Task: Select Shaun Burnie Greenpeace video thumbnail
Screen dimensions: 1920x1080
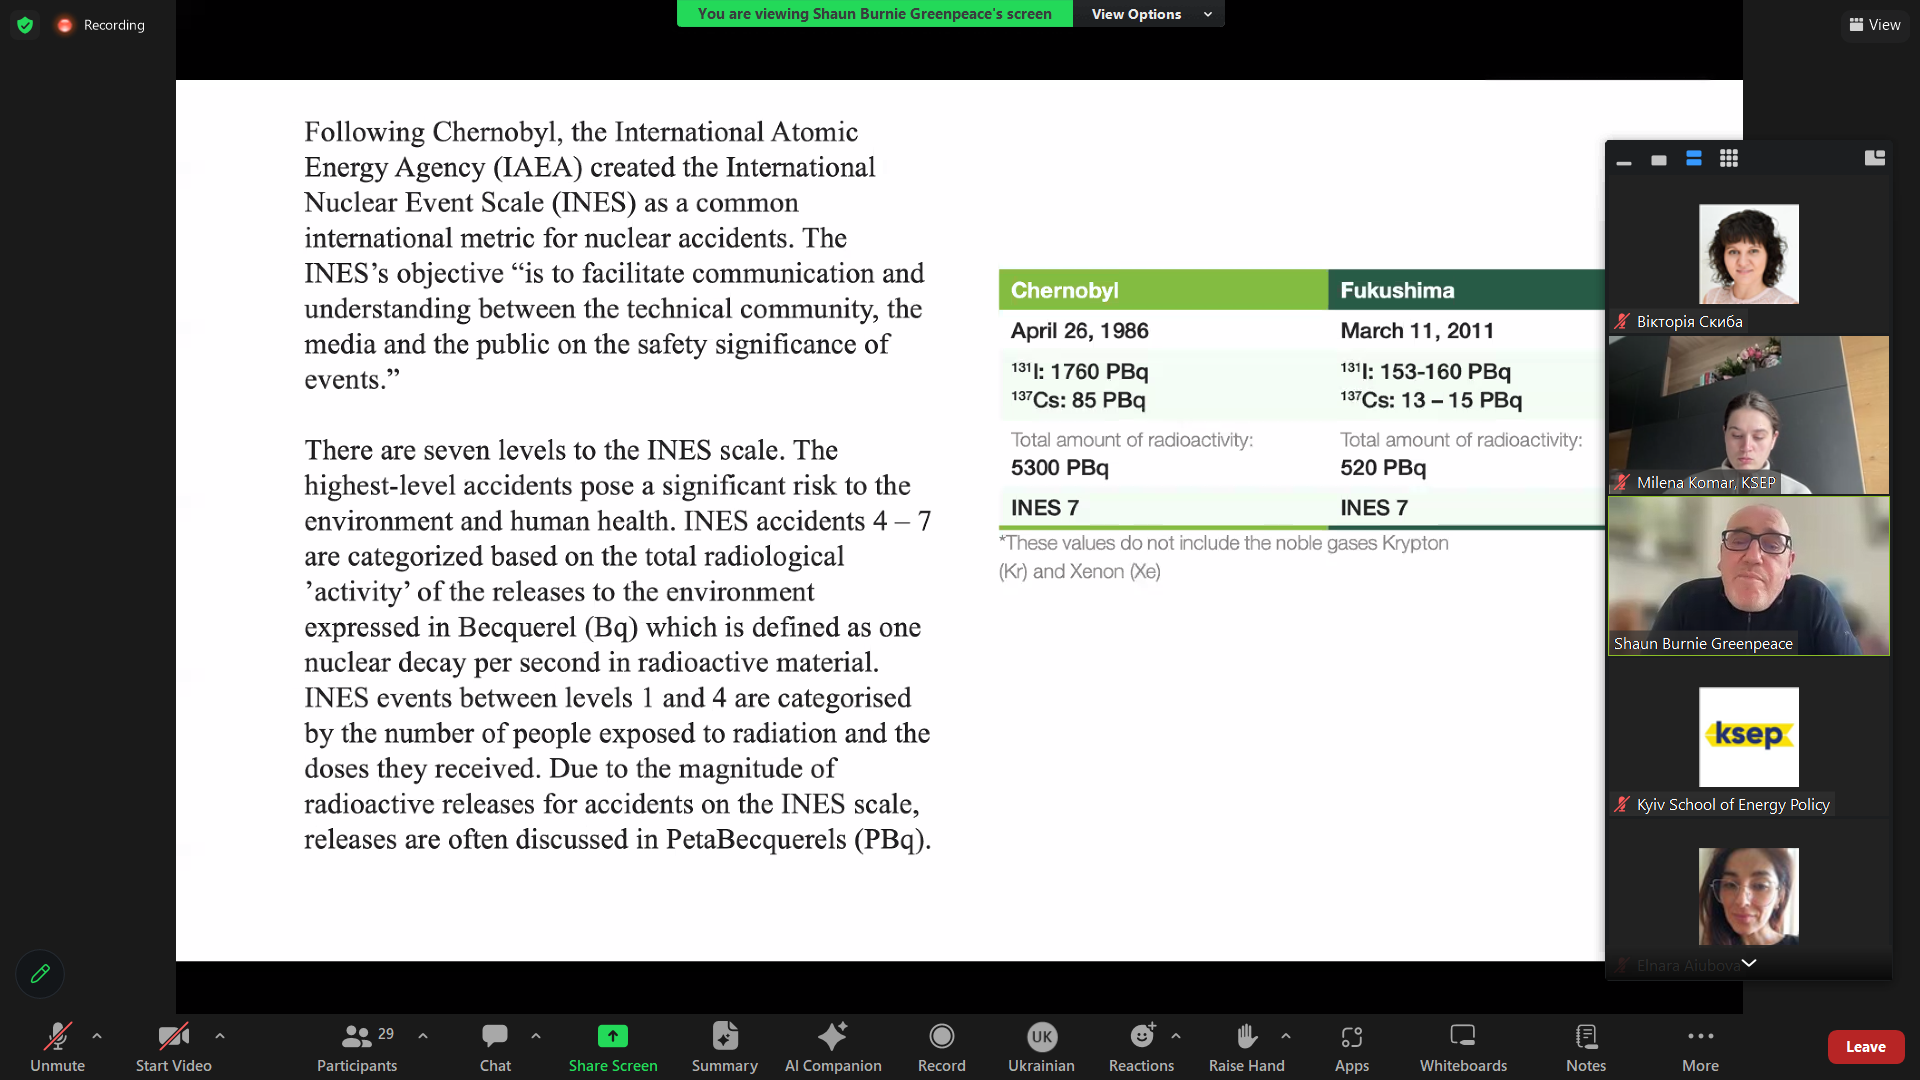Action: pos(1748,576)
